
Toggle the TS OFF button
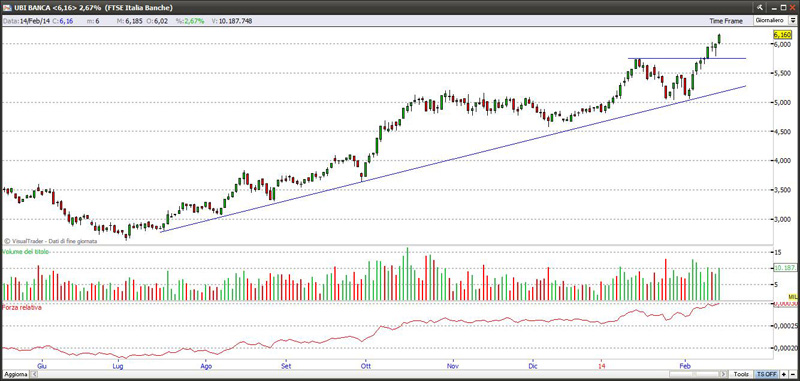click(766, 374)
